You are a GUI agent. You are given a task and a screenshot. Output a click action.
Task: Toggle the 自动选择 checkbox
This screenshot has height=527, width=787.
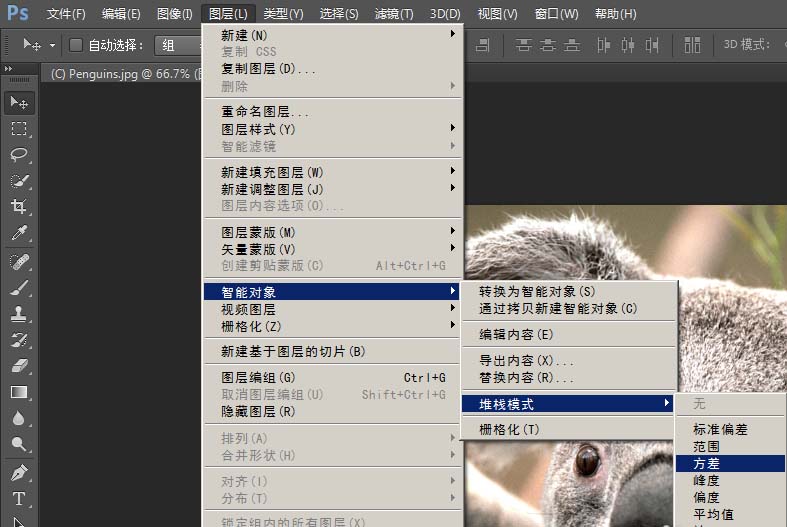pyautogui.click(x=76, y=45)
